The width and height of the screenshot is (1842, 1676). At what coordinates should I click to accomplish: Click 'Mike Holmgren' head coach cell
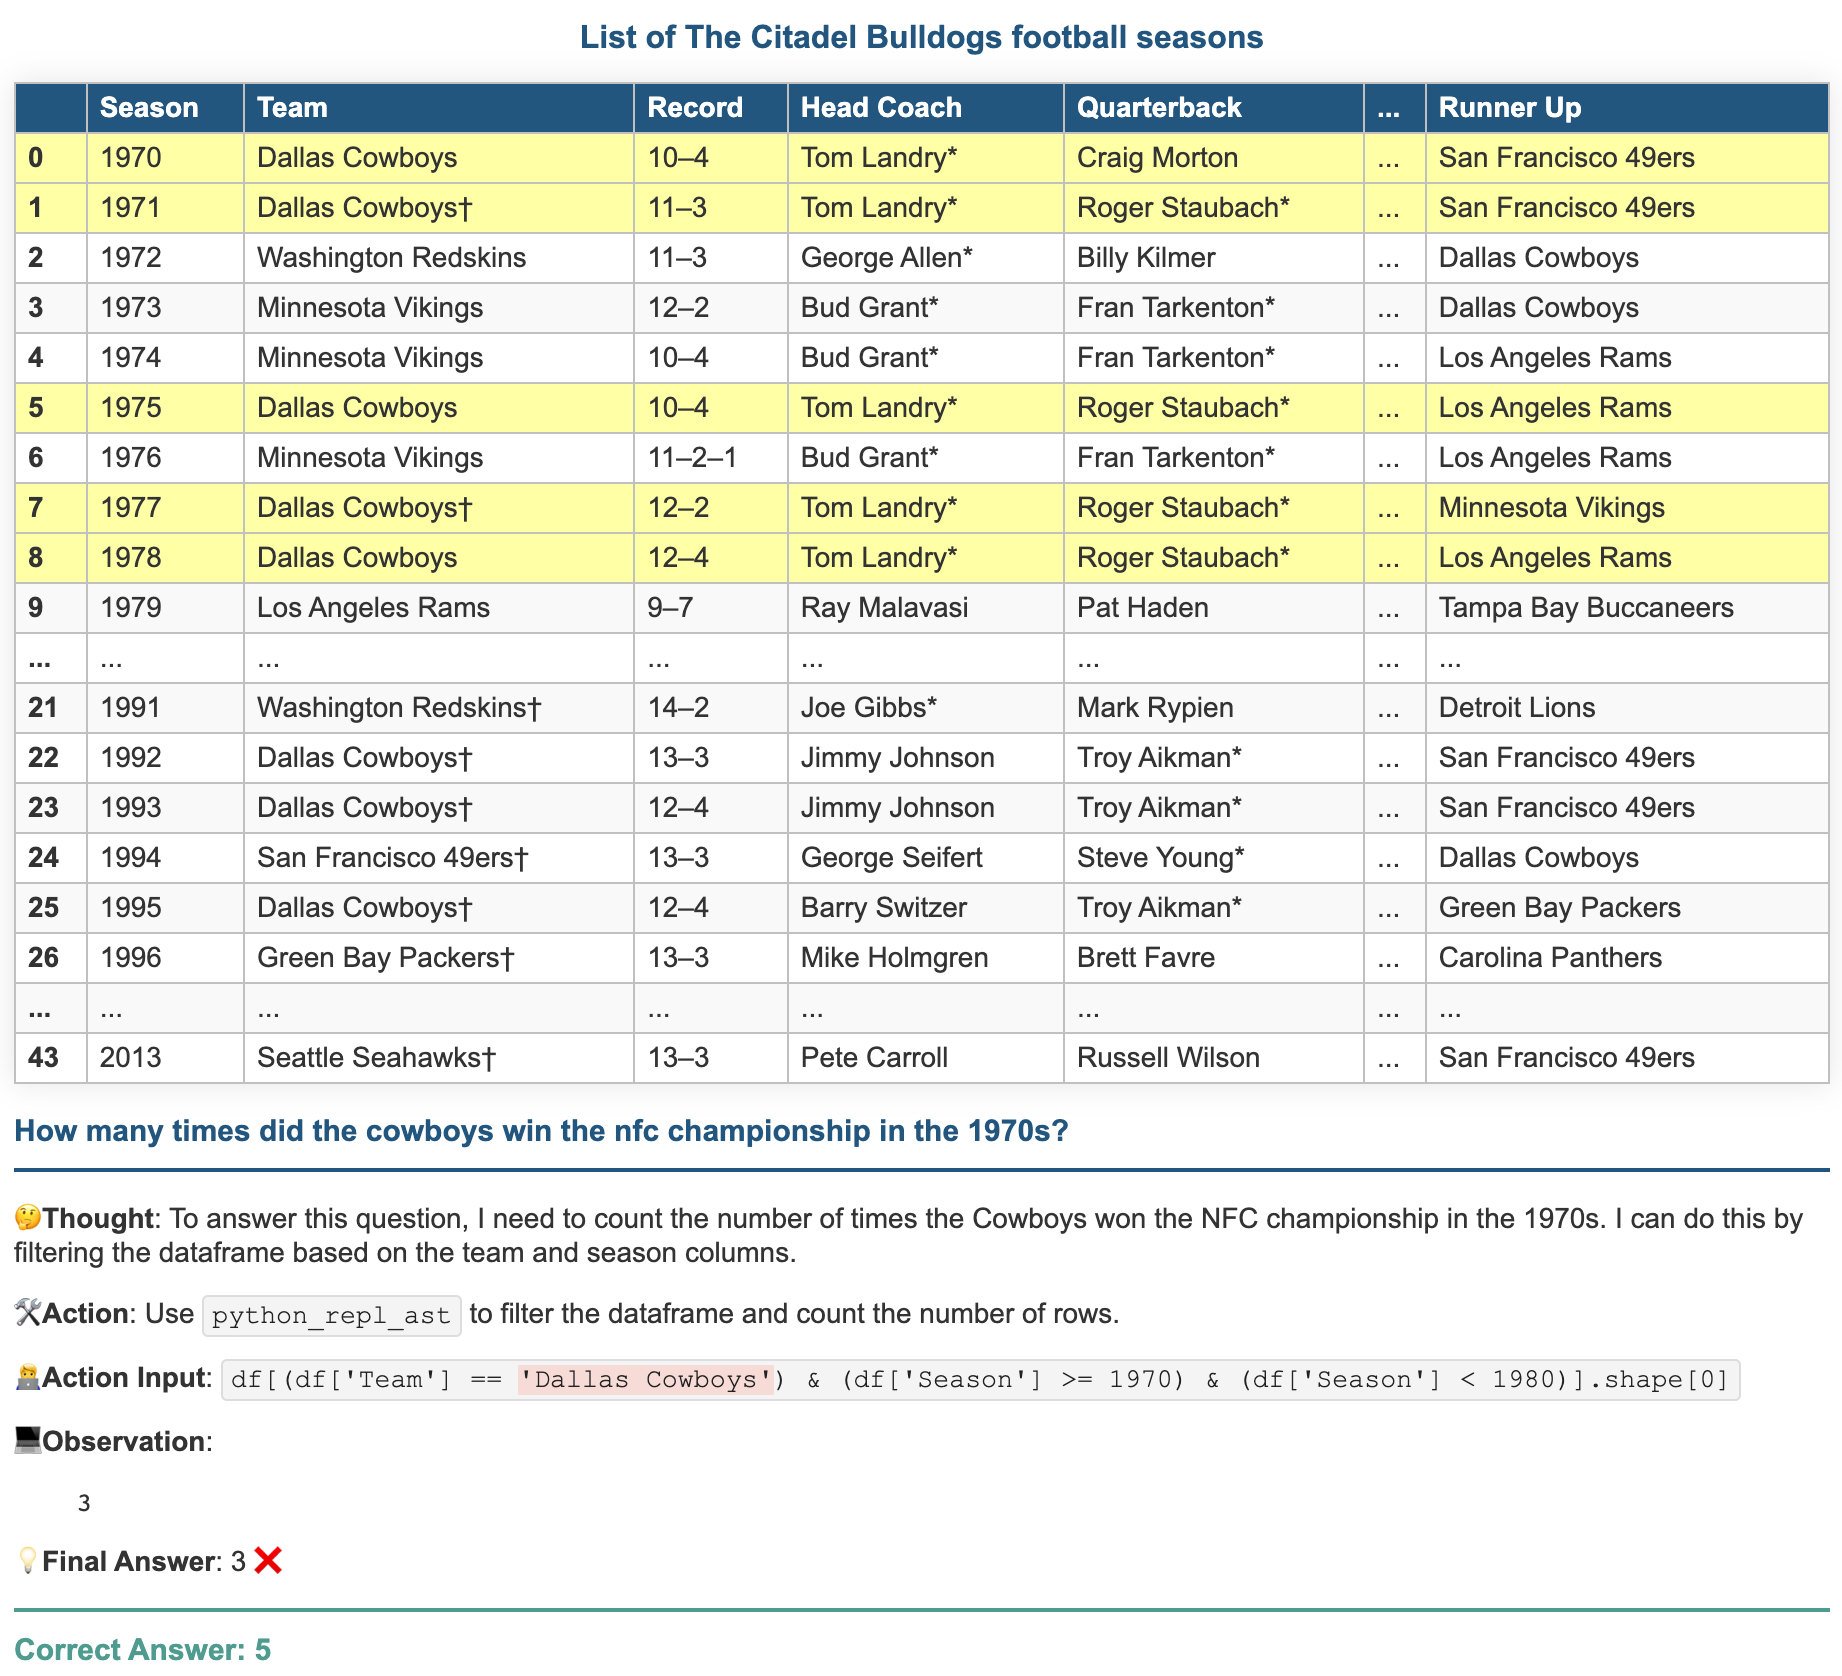click(x=926, y=958)
